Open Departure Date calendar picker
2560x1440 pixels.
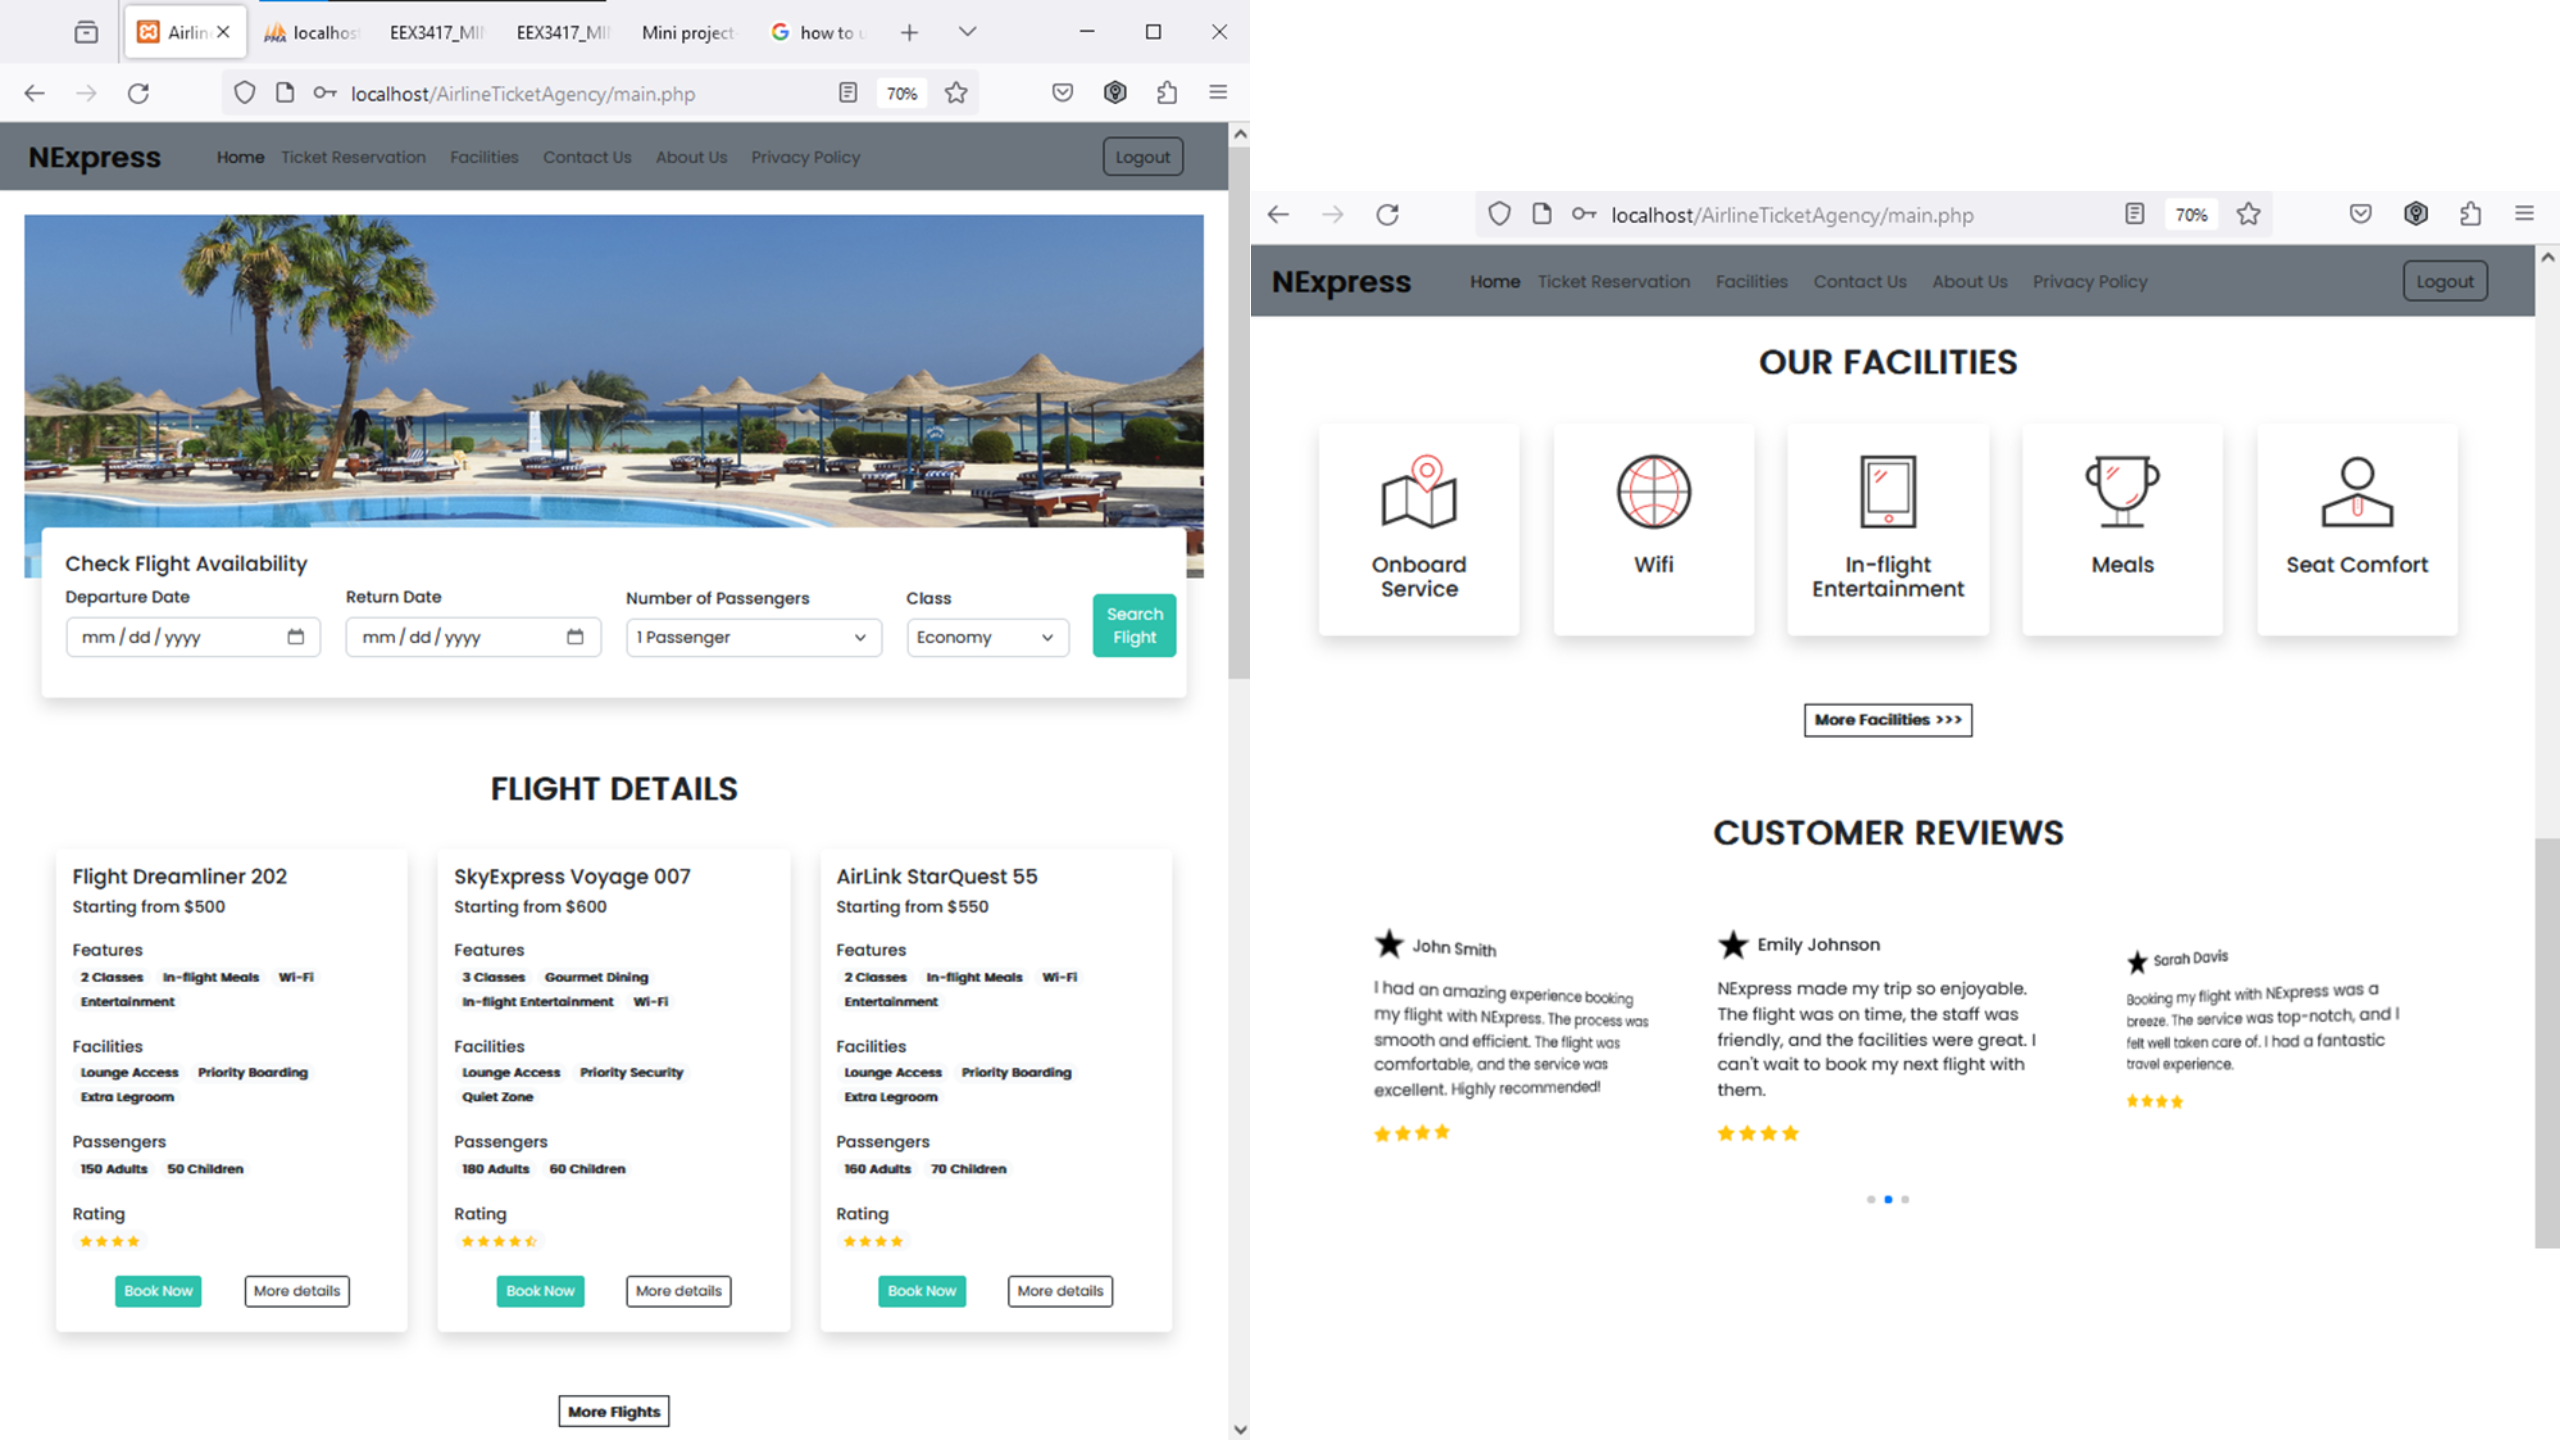click(x=295, y=637)
